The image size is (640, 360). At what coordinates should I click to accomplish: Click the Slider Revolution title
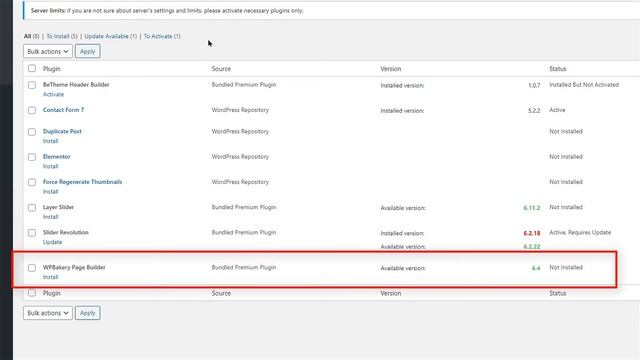66,233
